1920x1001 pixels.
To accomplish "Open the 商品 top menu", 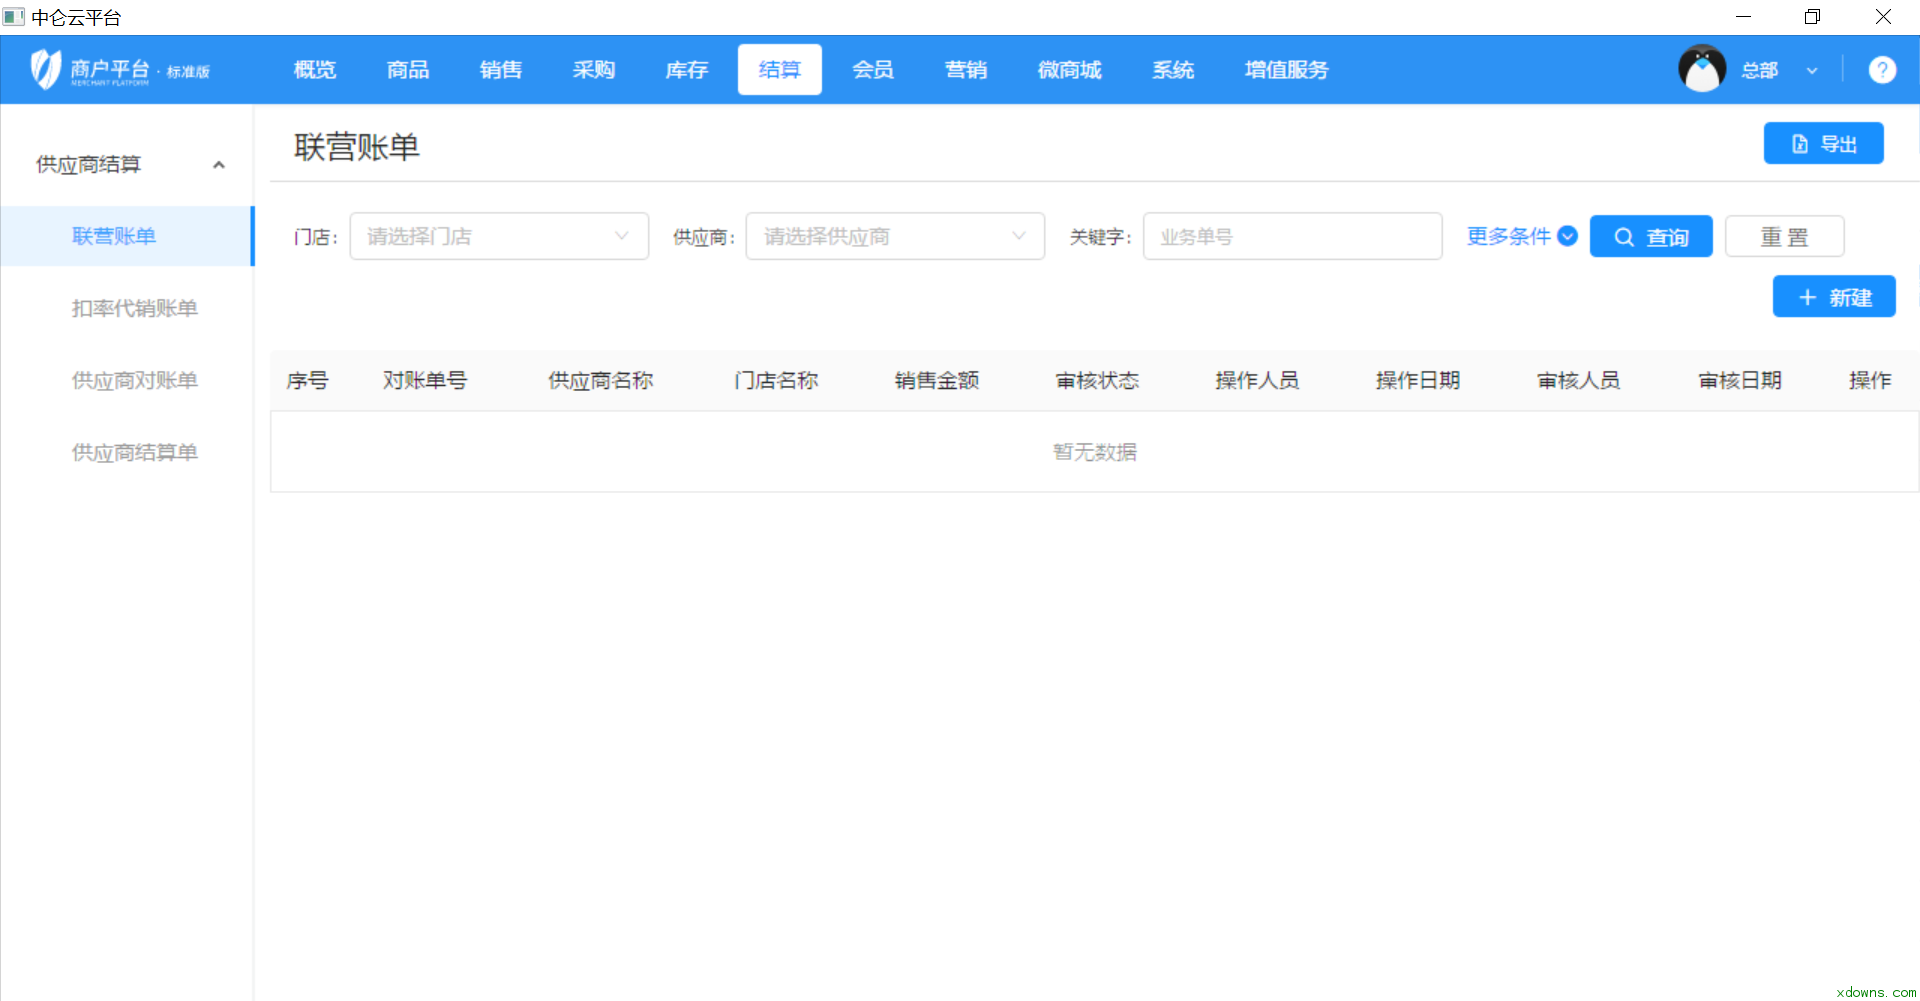I will point(408,70).
